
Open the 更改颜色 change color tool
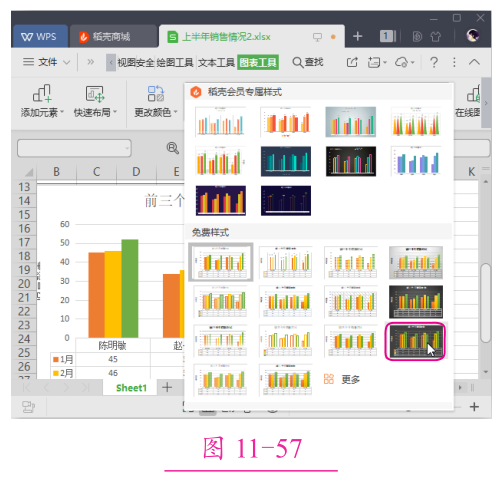(x=156, y=101)
